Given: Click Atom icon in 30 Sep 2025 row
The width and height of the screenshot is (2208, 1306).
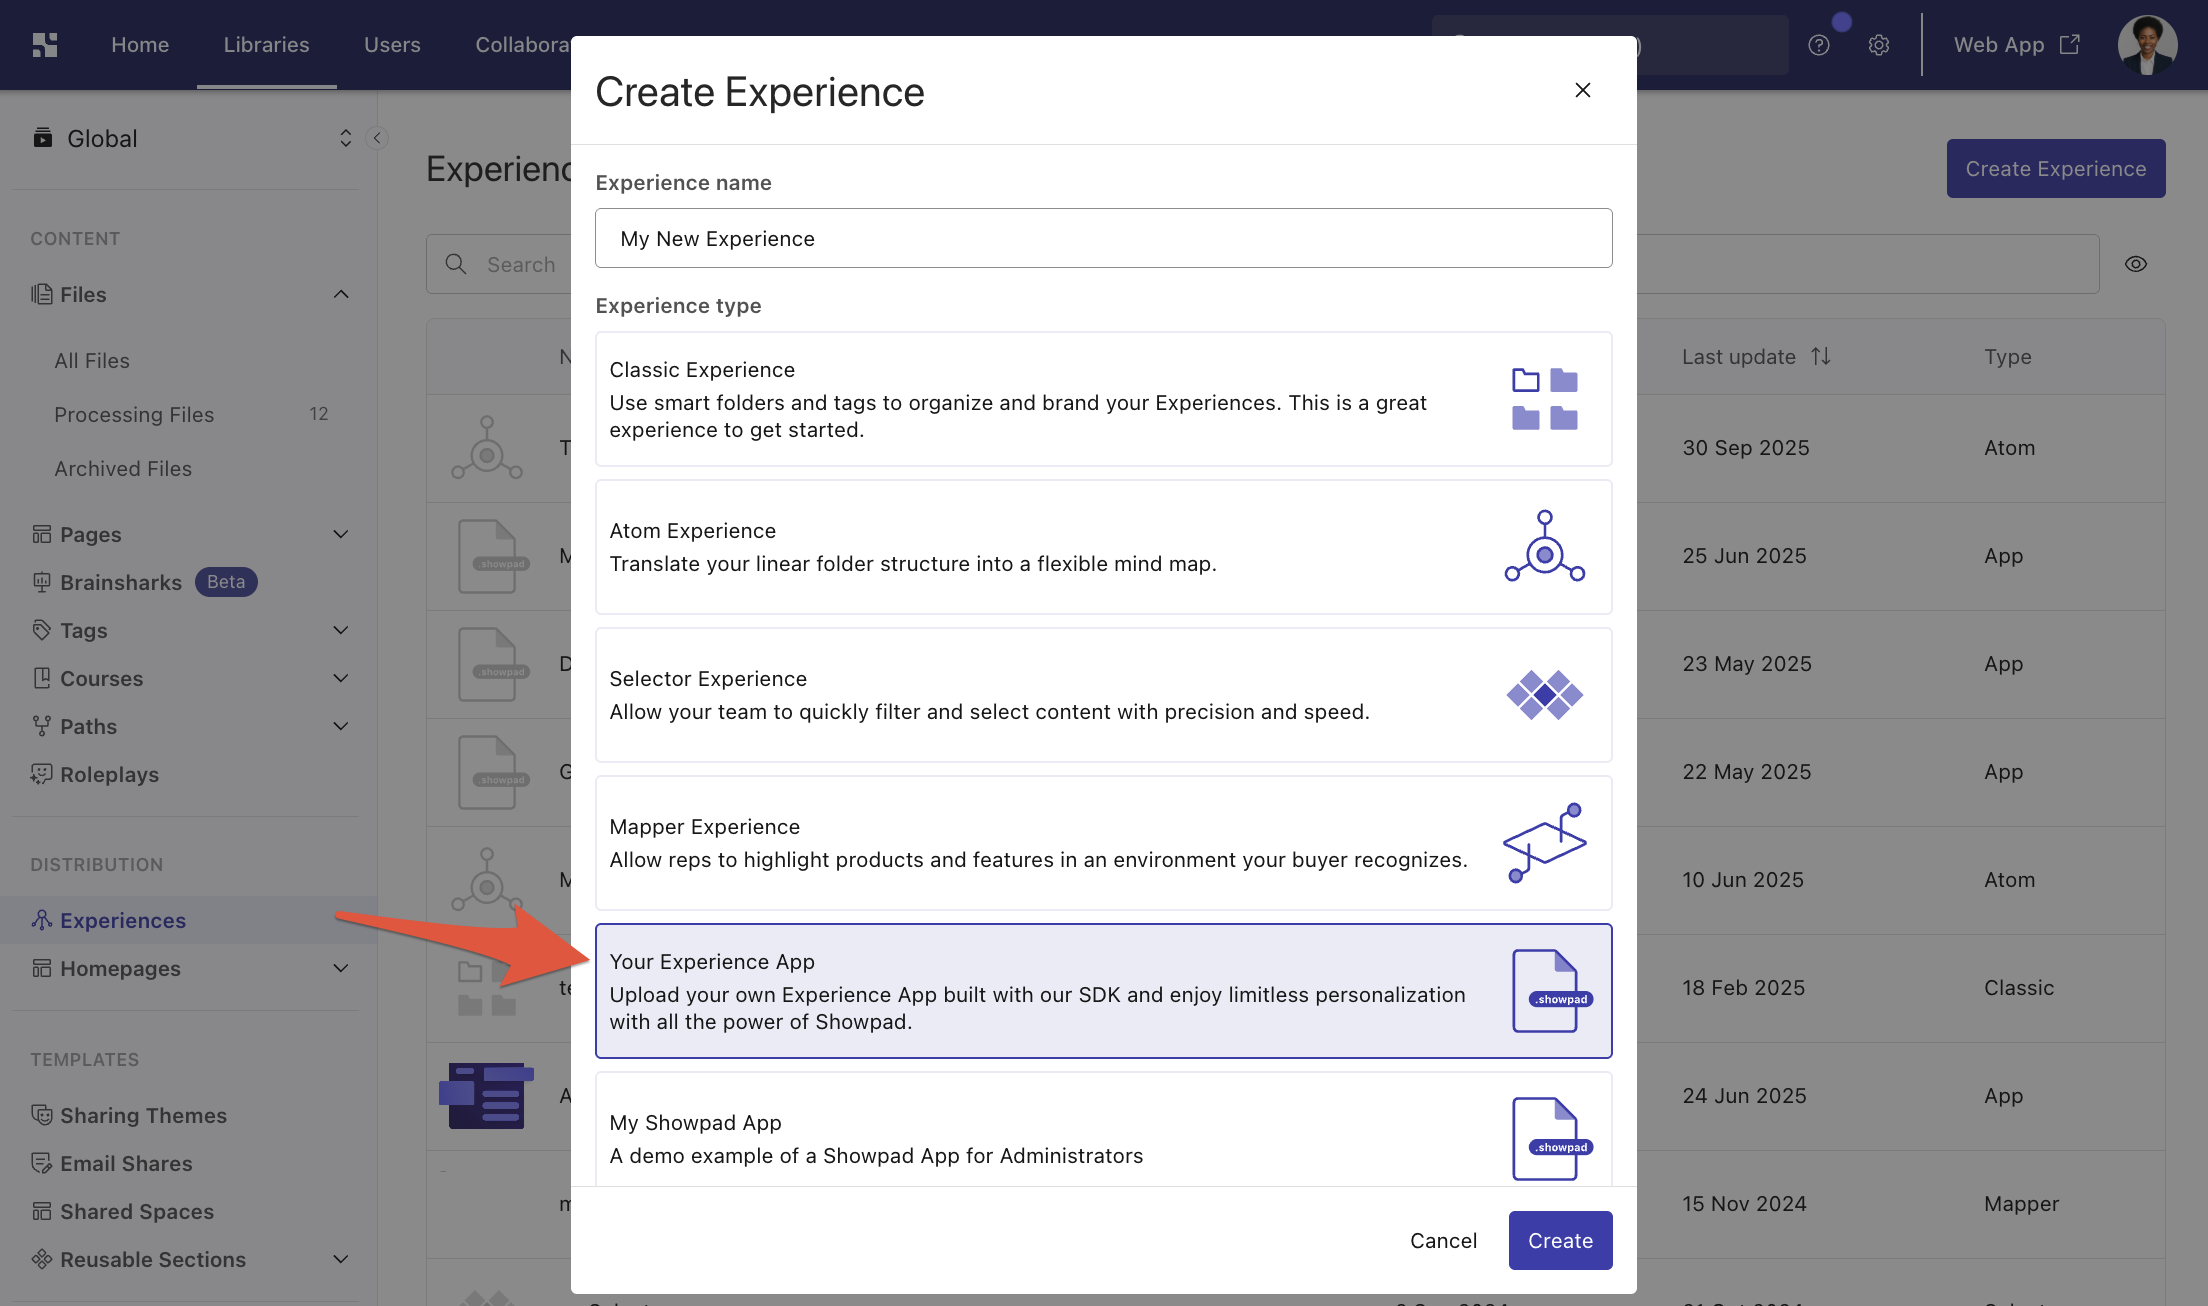Looking at the screenshot, I should 487,448.
